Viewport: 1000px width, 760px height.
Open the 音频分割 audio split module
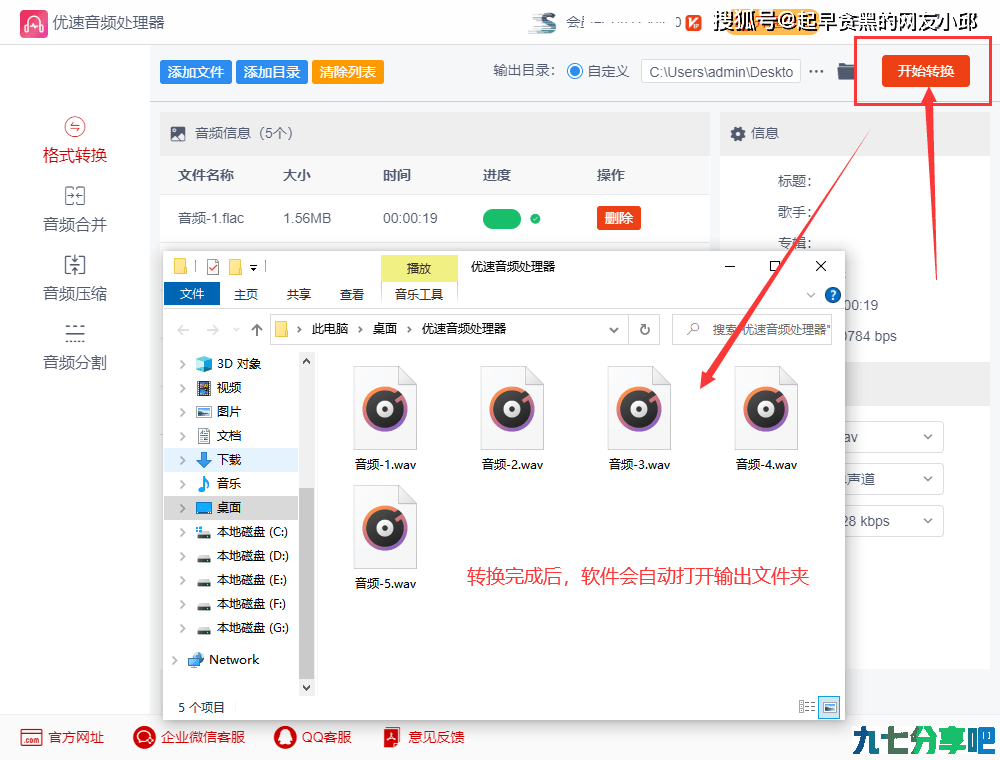pyautogui.click(x=75, y=347)
